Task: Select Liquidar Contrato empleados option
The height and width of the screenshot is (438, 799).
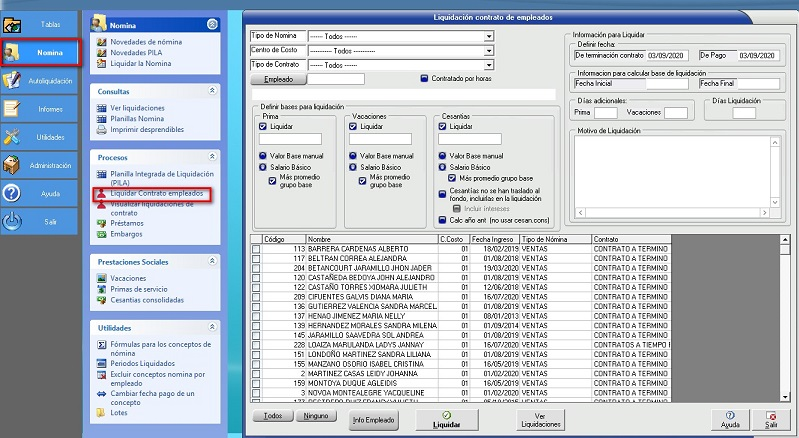Action: [156, 193]
